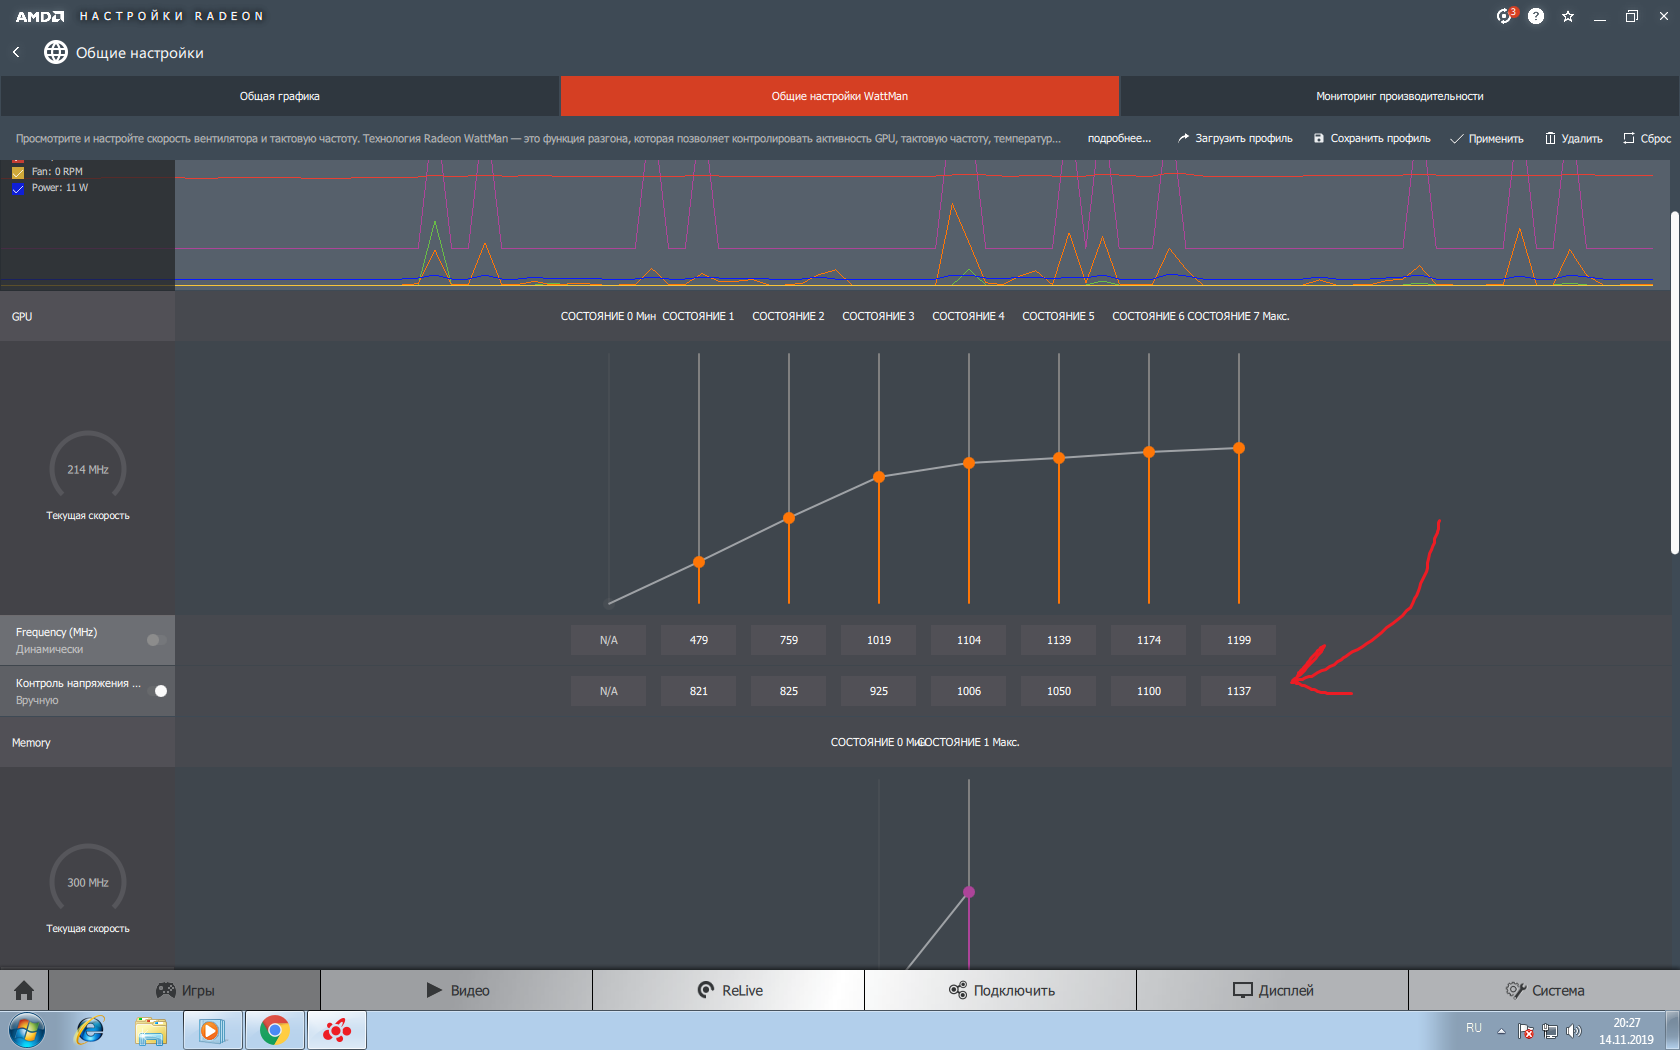Viewport: 1680px width, 1050px height.
Task: Click the Сброс reset button
Action: pos(1647,139)
